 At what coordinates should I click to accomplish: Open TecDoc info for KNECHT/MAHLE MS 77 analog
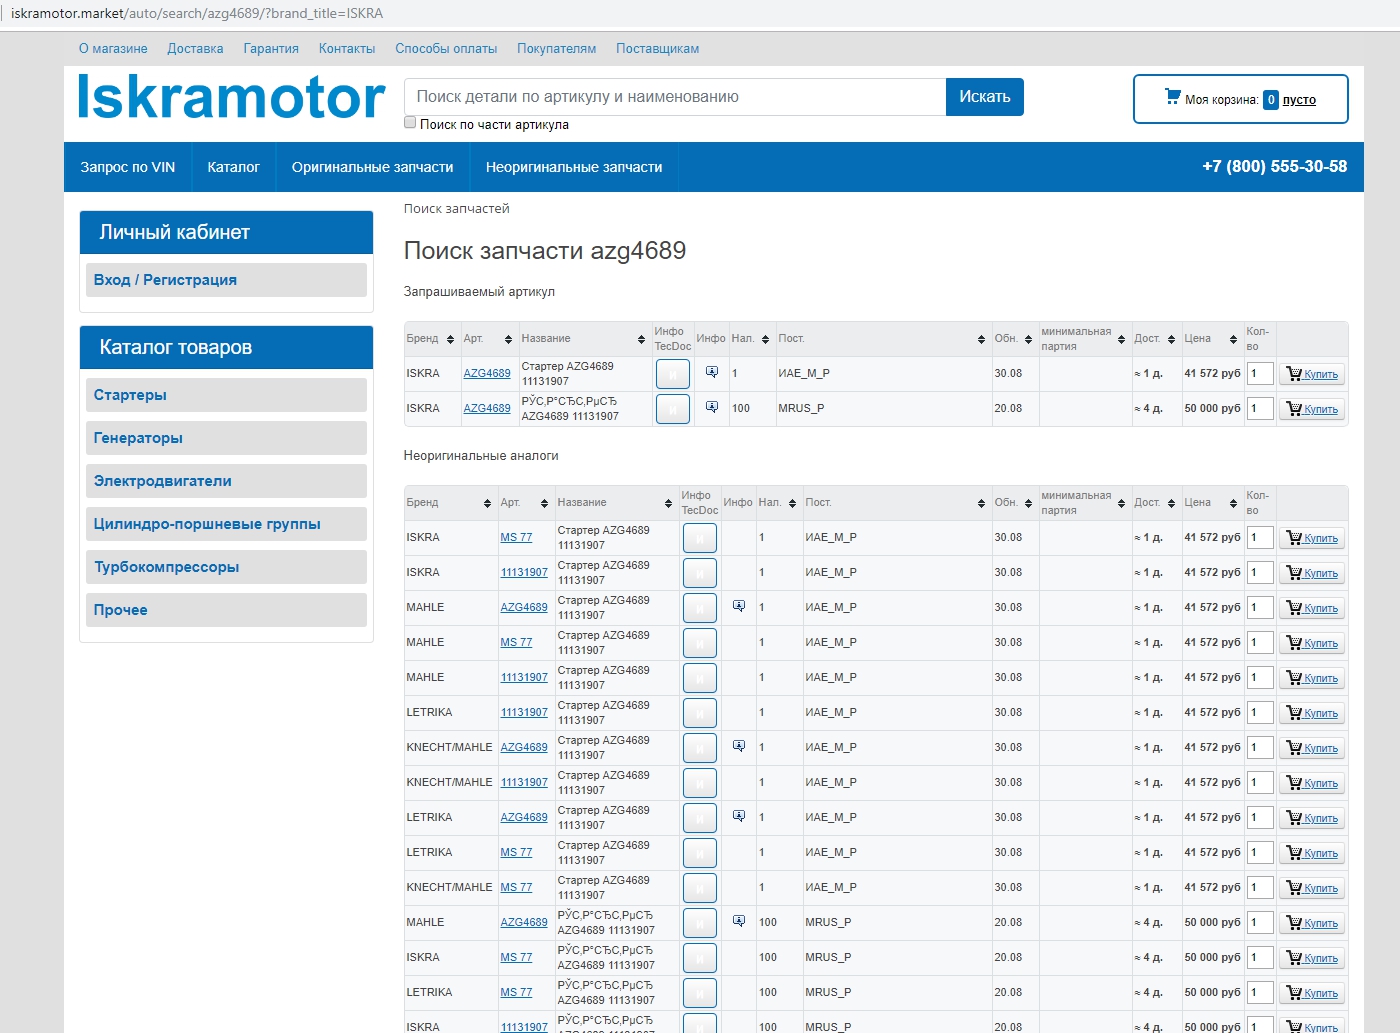pyautogui.click(x=699, y=888)
